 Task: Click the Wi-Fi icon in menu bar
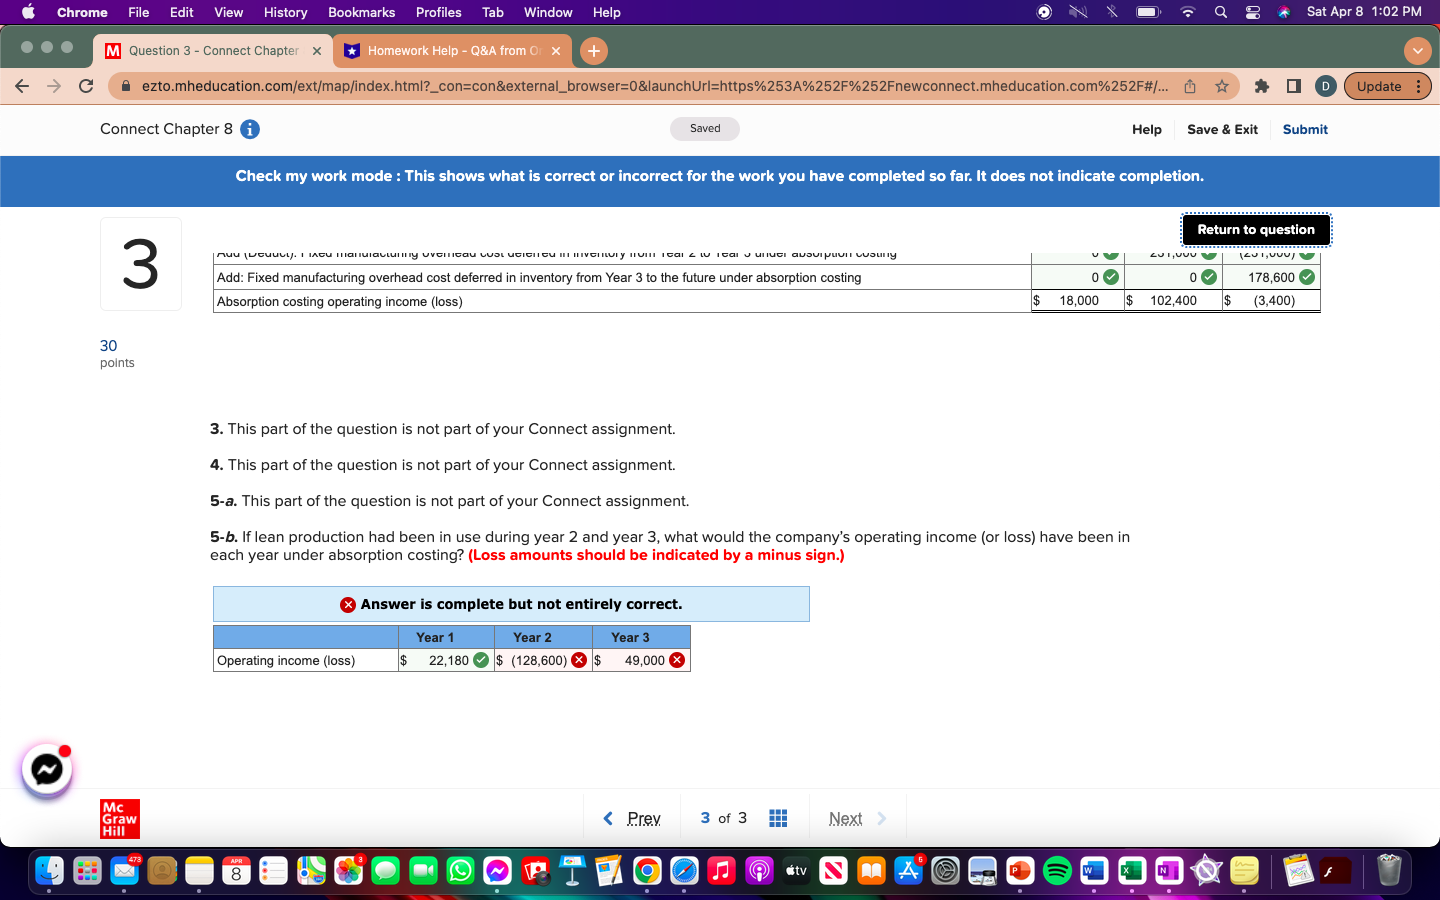click(x=1187, y=12)
